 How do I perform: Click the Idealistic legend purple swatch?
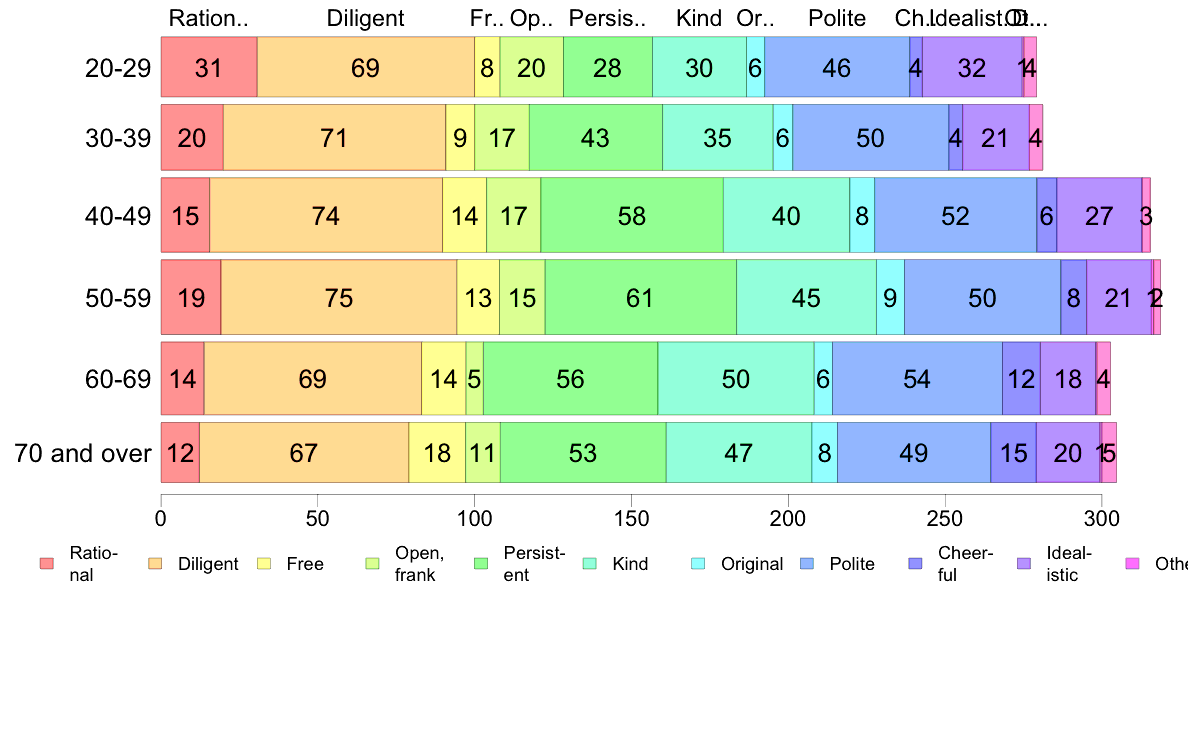[1024, 563]
